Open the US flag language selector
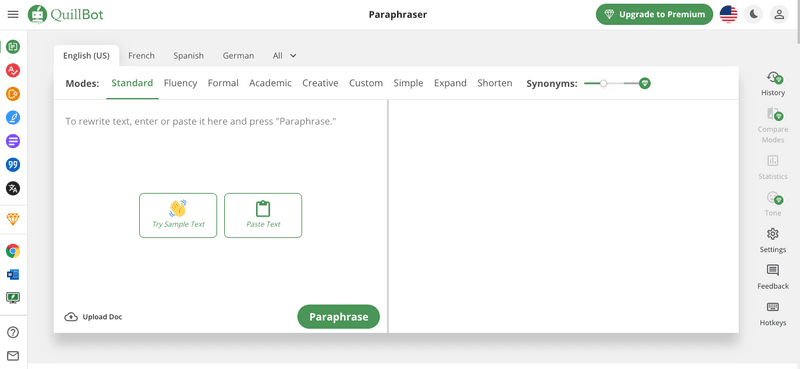This screenshot has width=800, height=369. (729, 14)
